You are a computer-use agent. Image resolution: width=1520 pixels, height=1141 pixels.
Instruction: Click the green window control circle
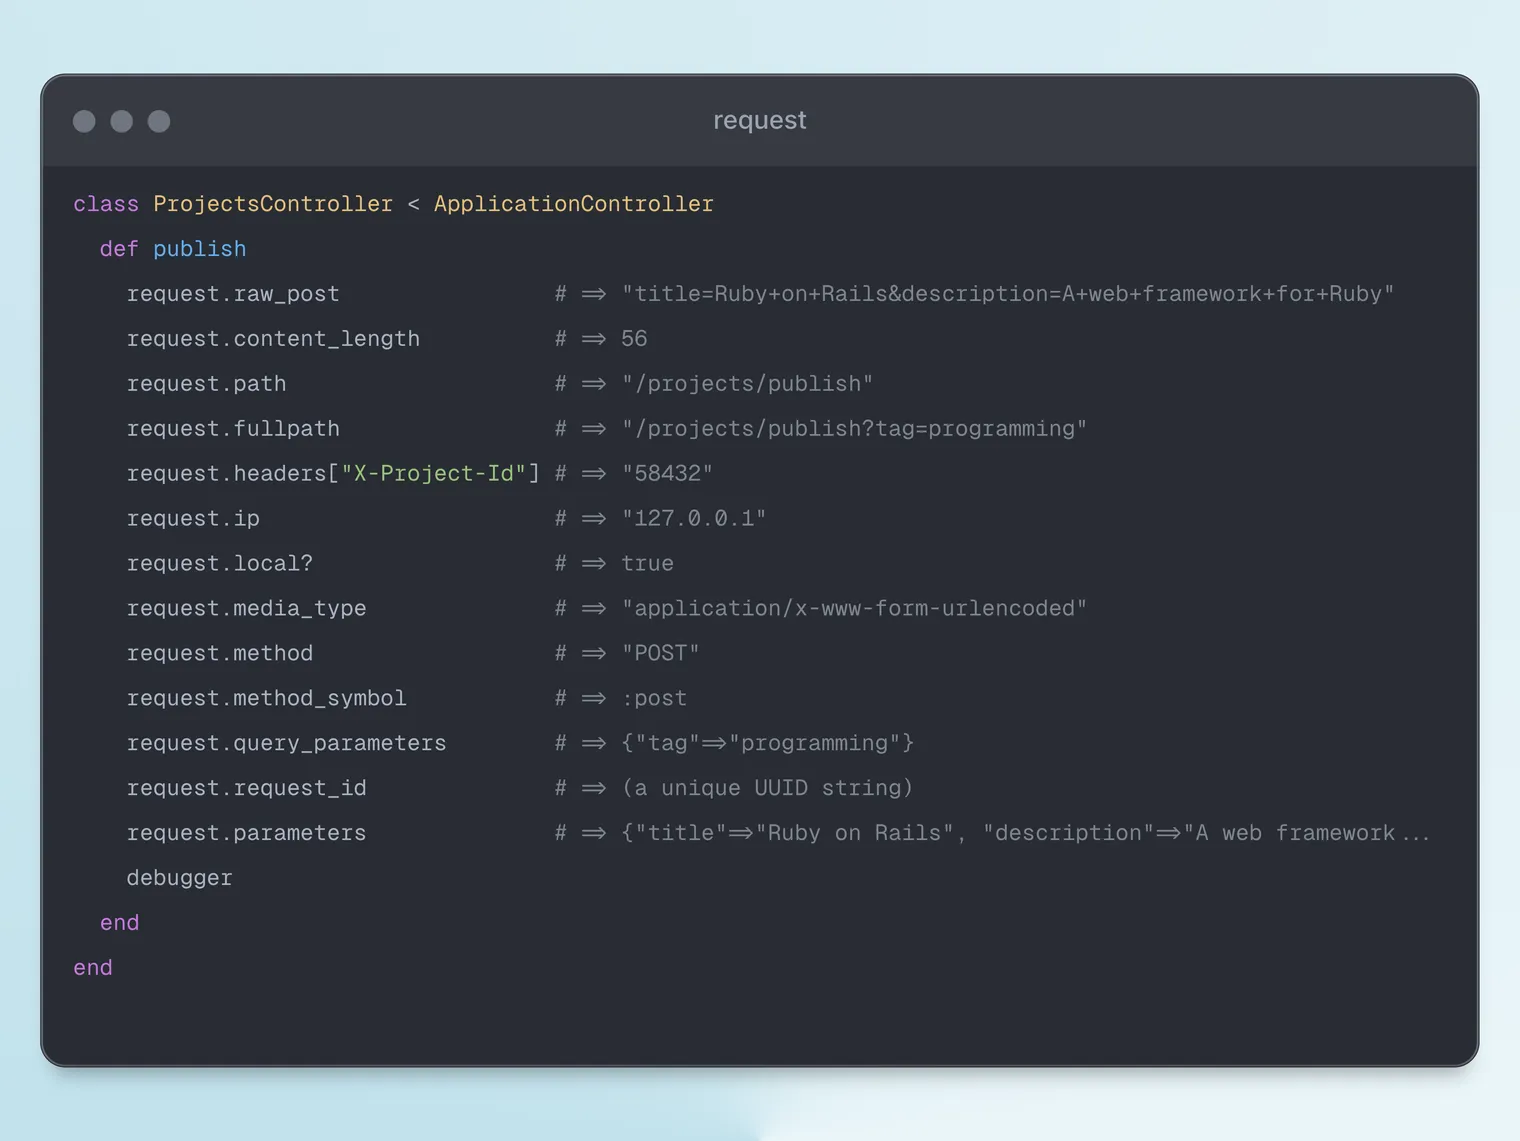click(x=159, y=120)
